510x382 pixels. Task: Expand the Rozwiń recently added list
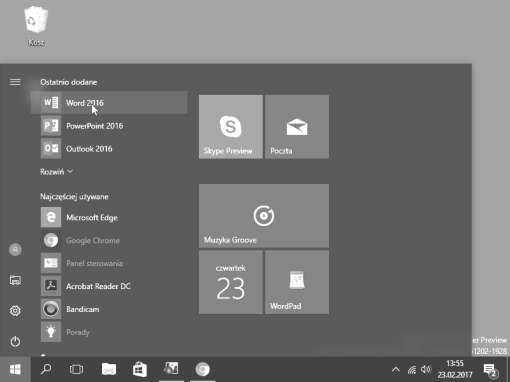[x=56, y=172]
